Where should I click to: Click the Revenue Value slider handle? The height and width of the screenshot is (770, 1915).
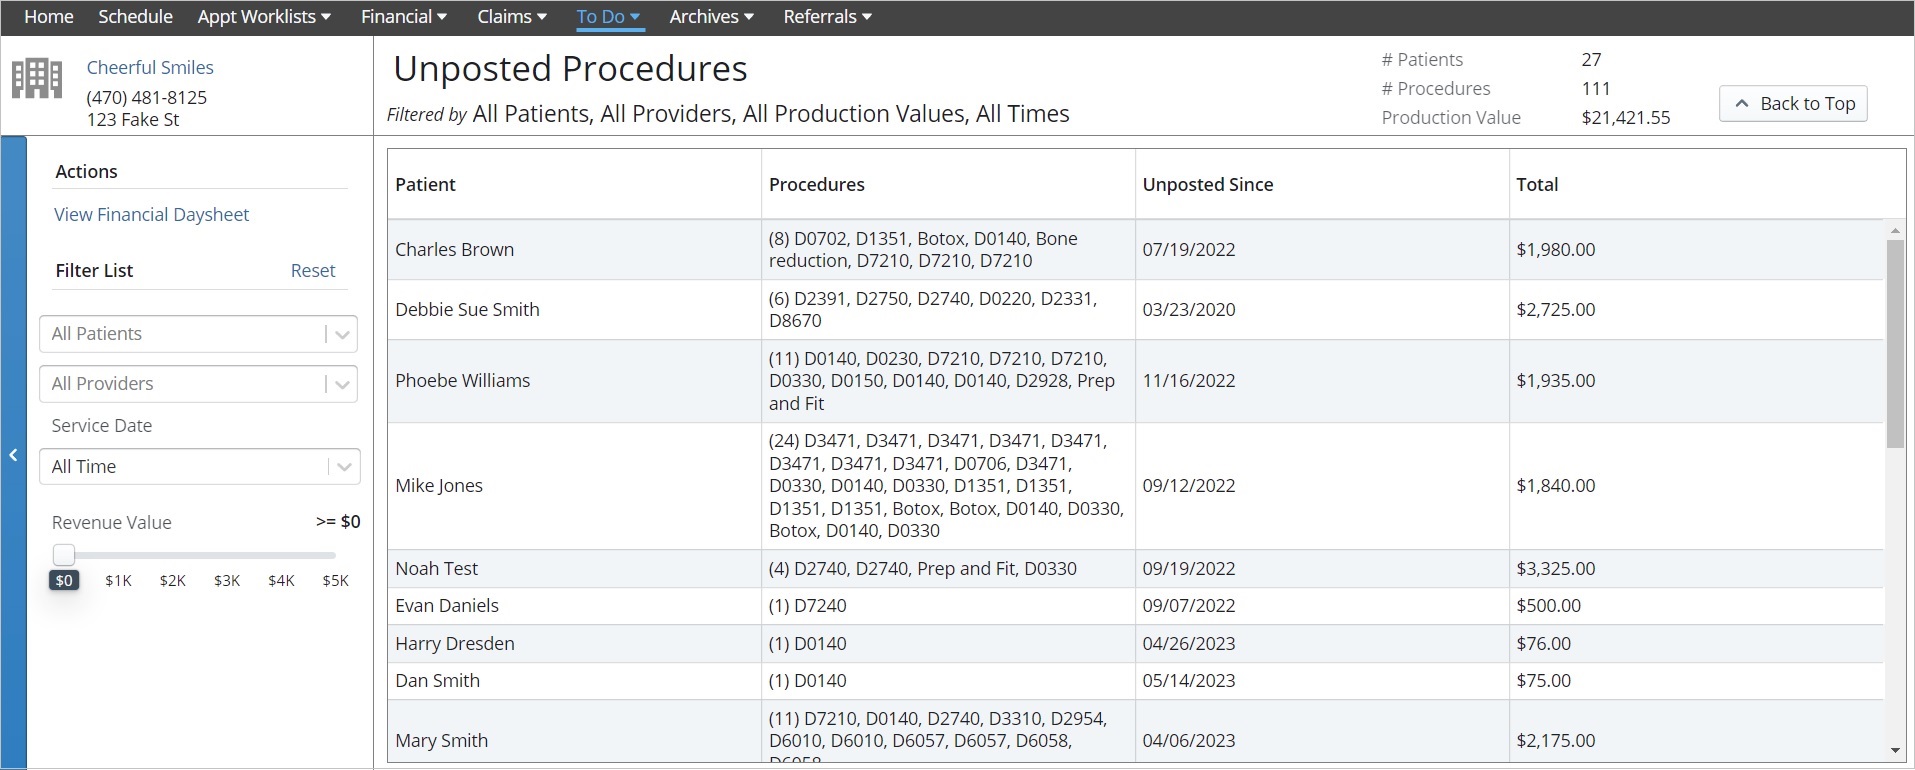(x=64, y=555)
